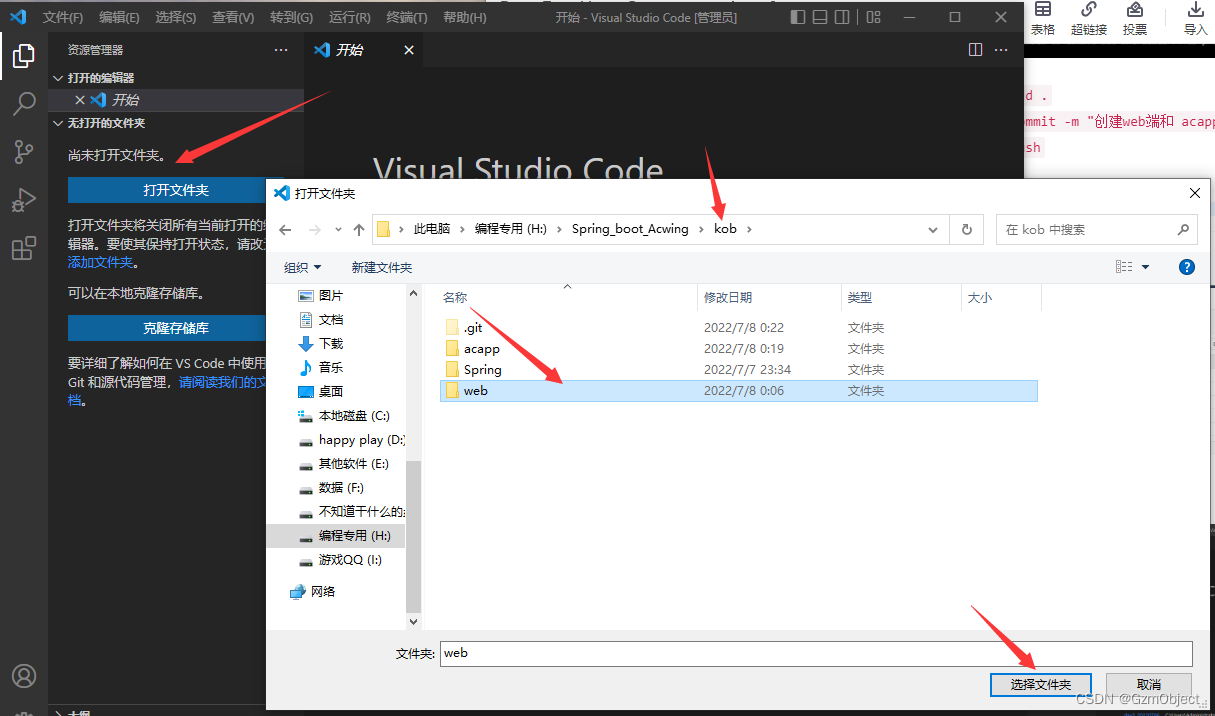Split the editor to the right
This screenshot has width=1215, height=716.
coord(976,50)
